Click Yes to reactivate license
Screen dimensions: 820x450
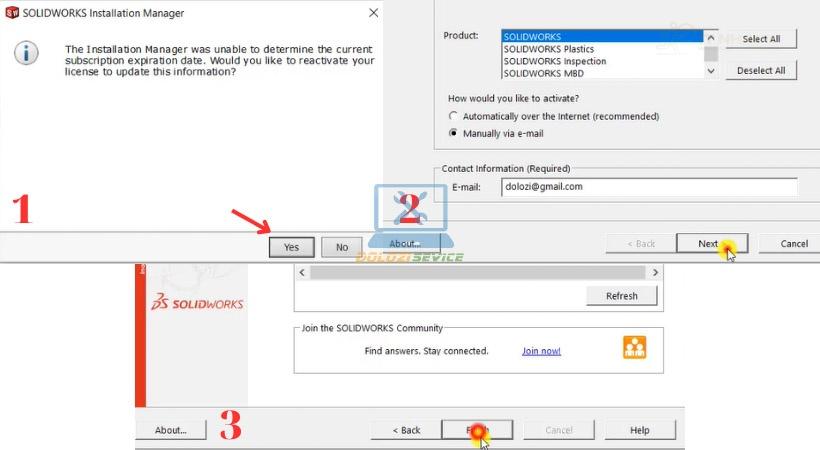[291, 247]
